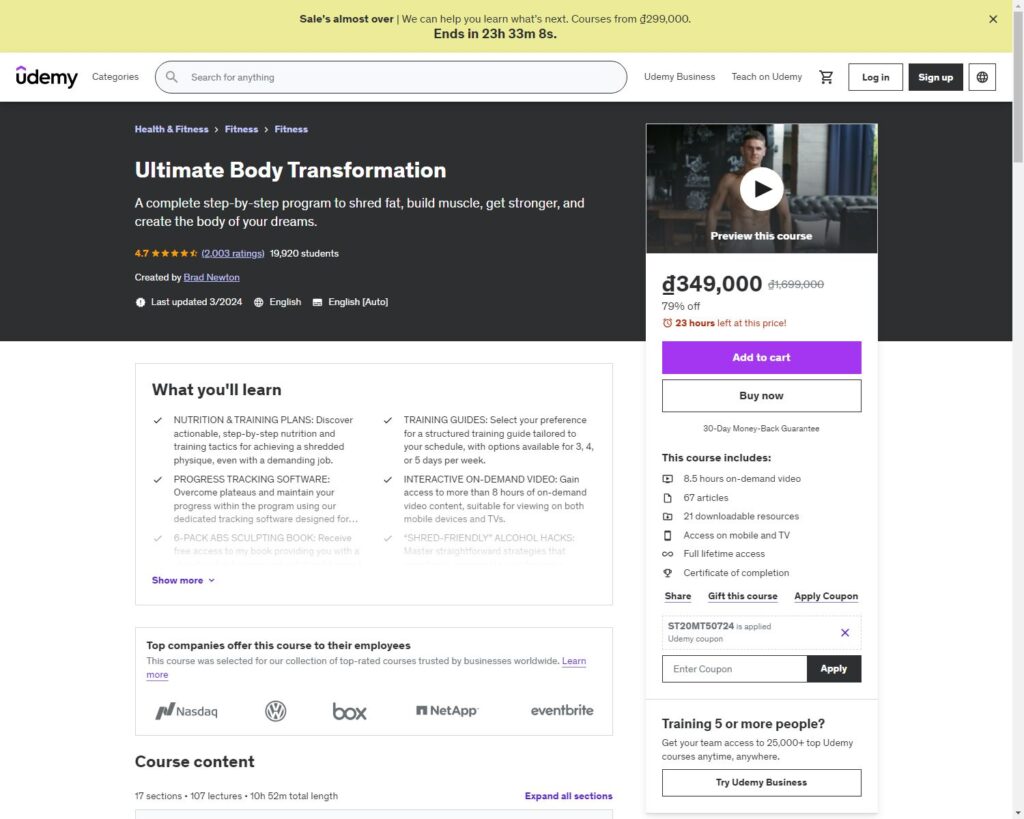This screenshot has height=819, width=1024.
Task: Open instructor Brad Newton's profile link
Action: click(211, 277)
